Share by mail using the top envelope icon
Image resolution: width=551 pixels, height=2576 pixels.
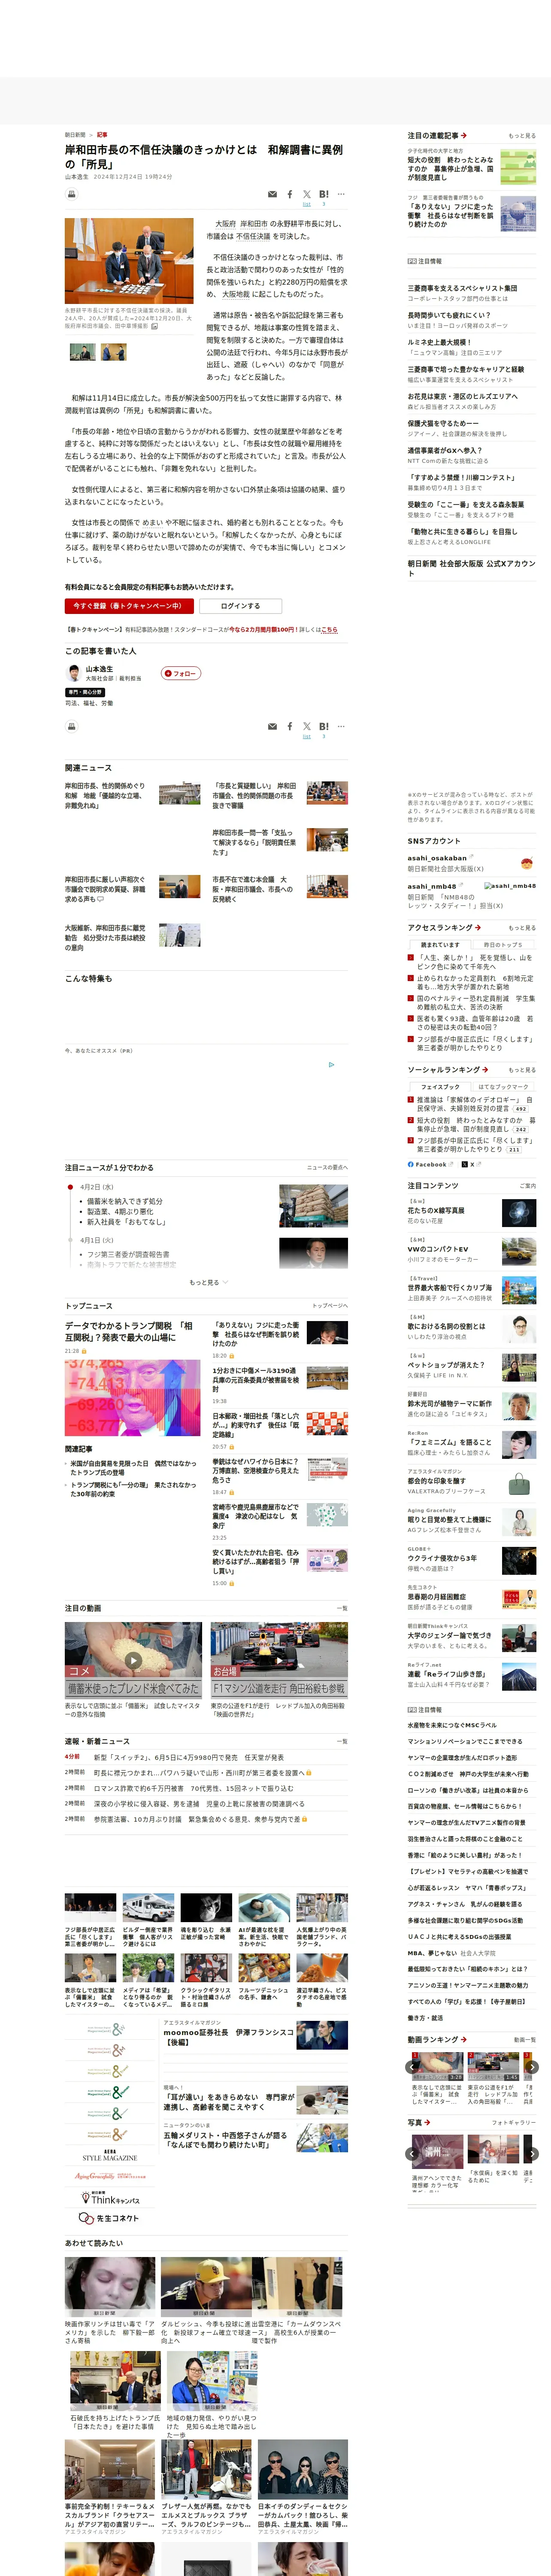click(x=272, y=194)
